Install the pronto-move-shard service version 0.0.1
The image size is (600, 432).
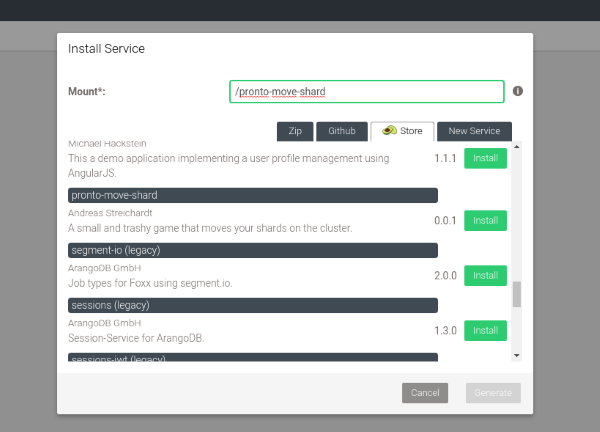coord(485,220)
